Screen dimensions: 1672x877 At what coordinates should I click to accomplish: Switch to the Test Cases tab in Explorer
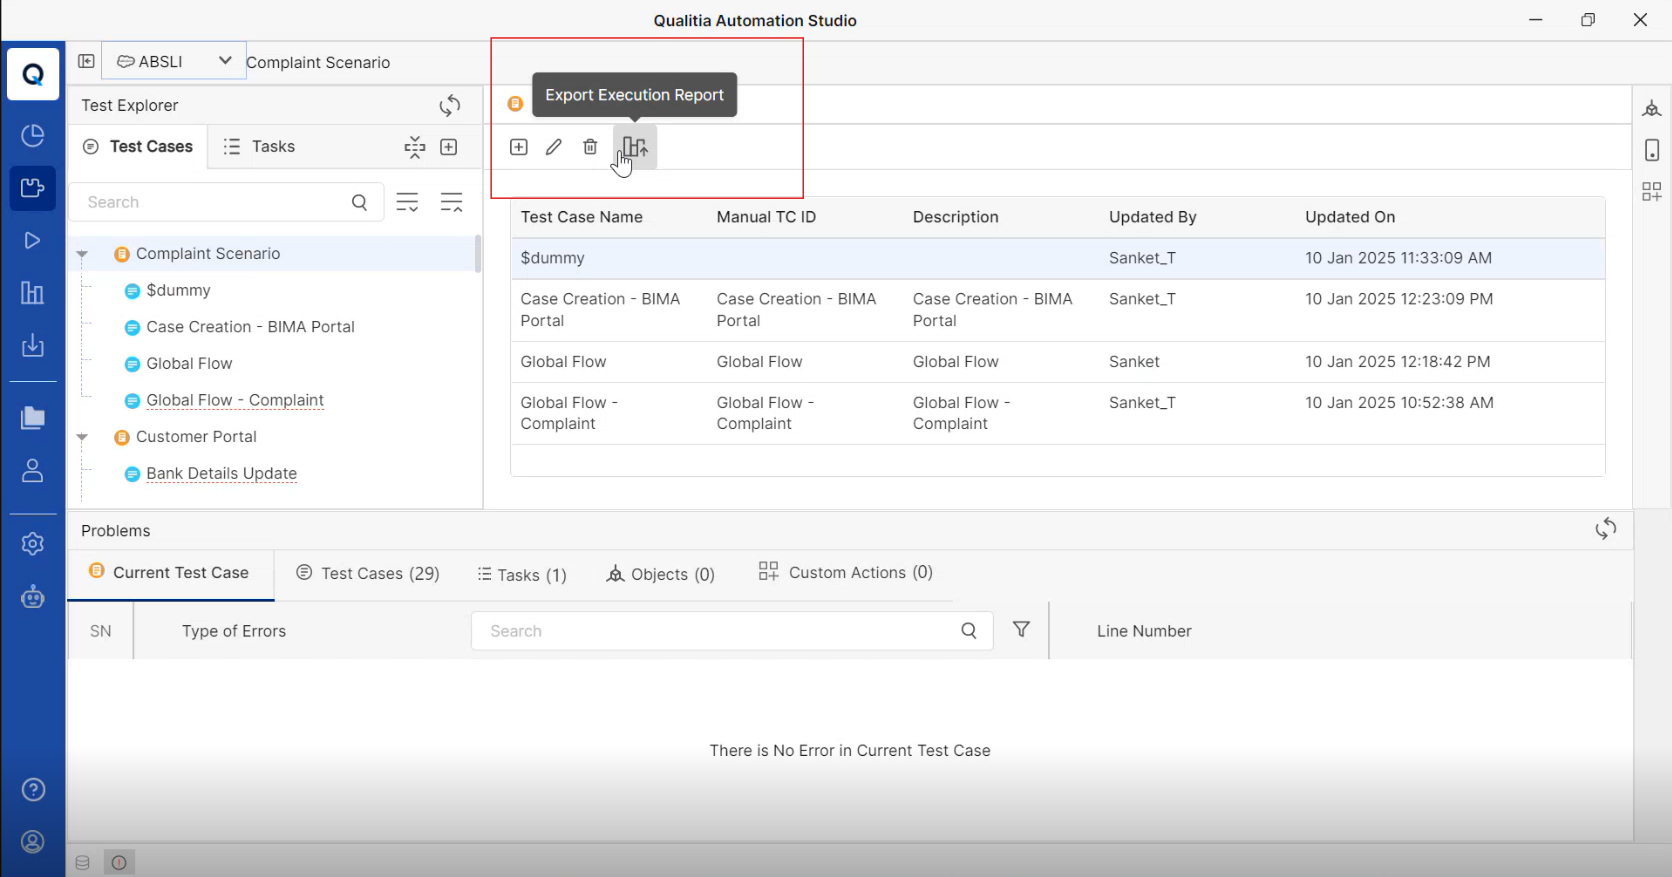138,147
